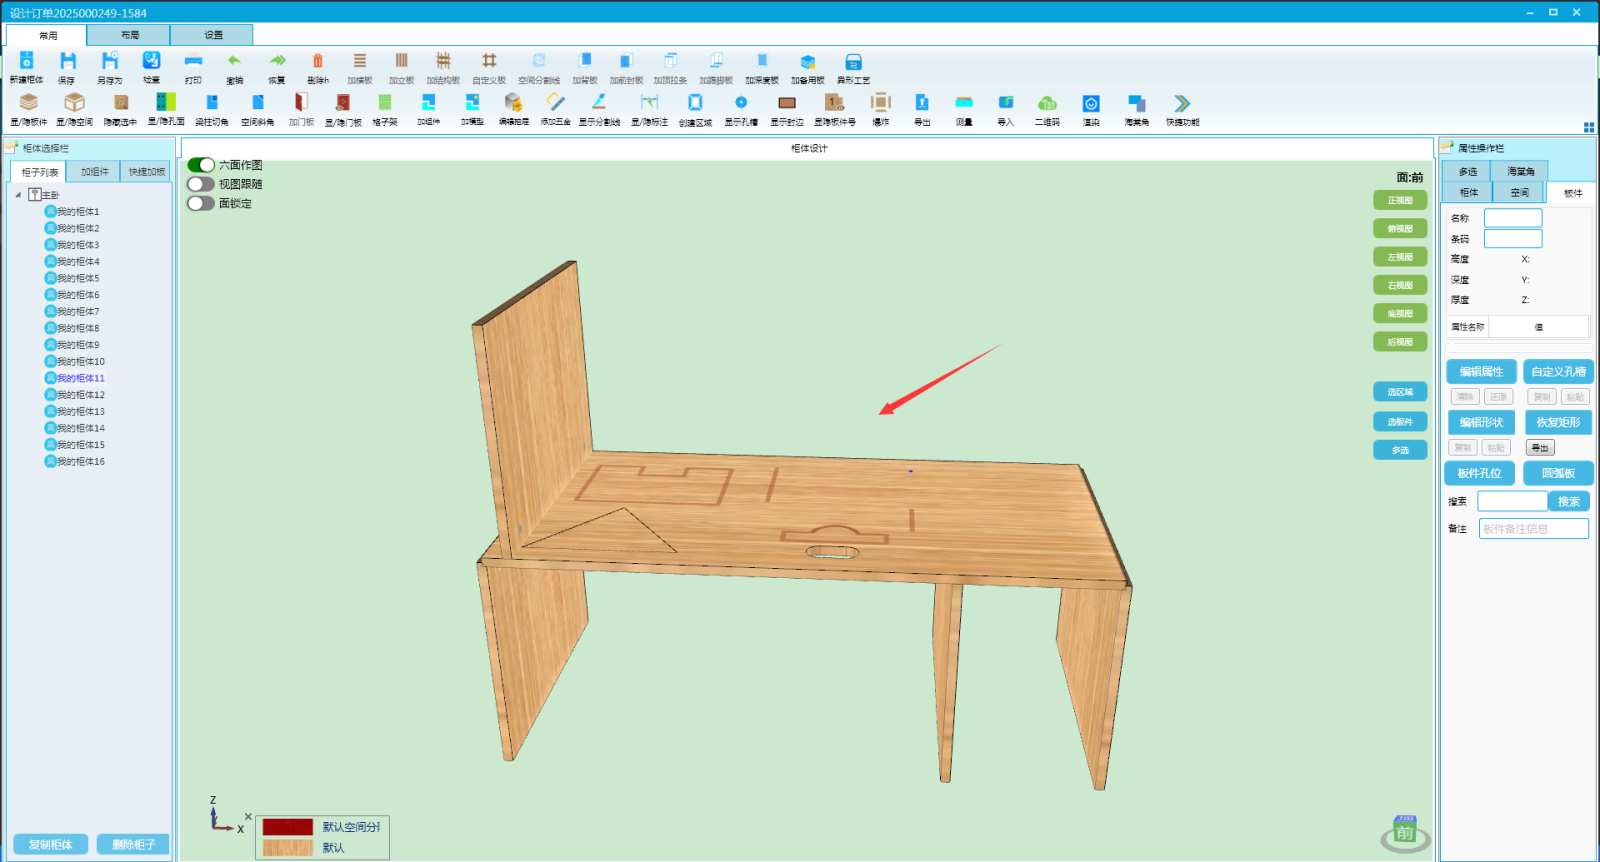The width and height of the screenshot is (1600, 862).
Task: Undo with the 撤销 arrow icon
Action: [x=234, y=62]
